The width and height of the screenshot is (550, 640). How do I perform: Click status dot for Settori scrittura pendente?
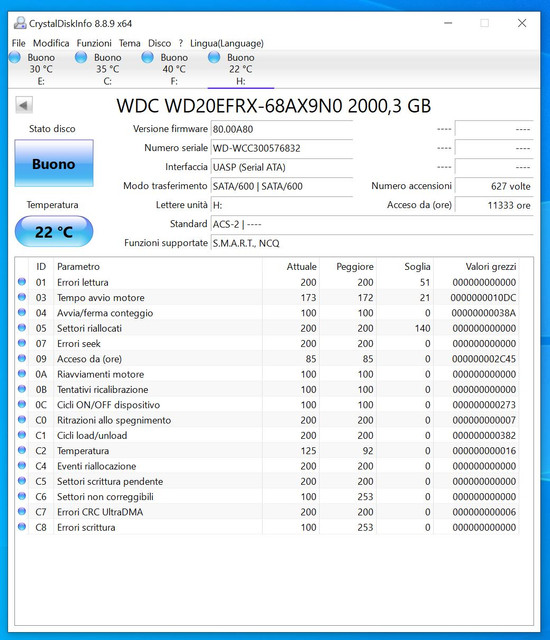click(x=22, y=481)
